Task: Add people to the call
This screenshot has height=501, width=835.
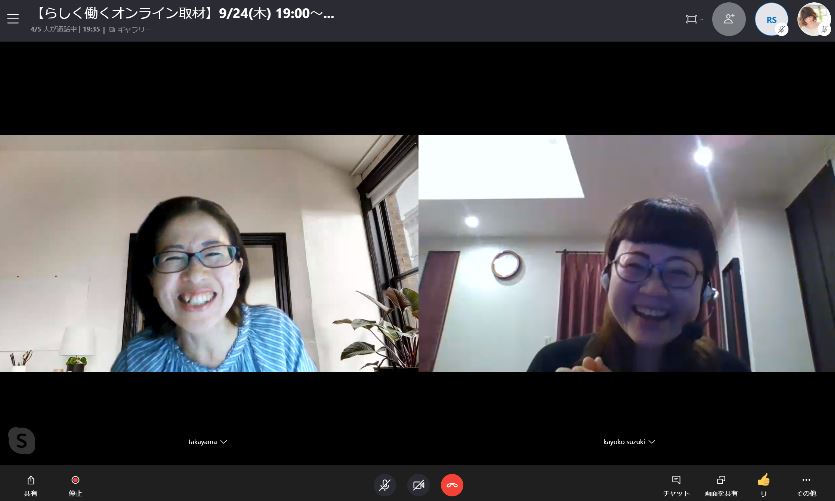Action: click(x=728, y=19)
